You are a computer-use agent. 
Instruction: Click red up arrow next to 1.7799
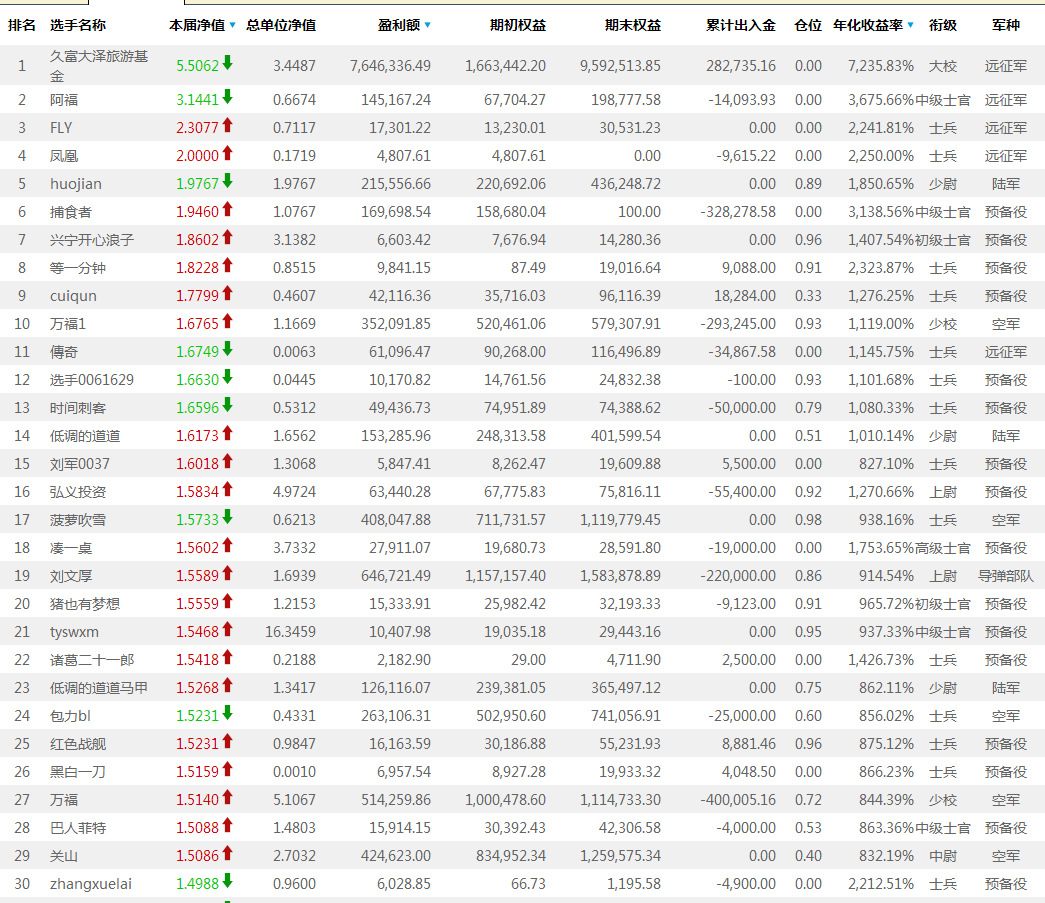click(x=227, y=293)
